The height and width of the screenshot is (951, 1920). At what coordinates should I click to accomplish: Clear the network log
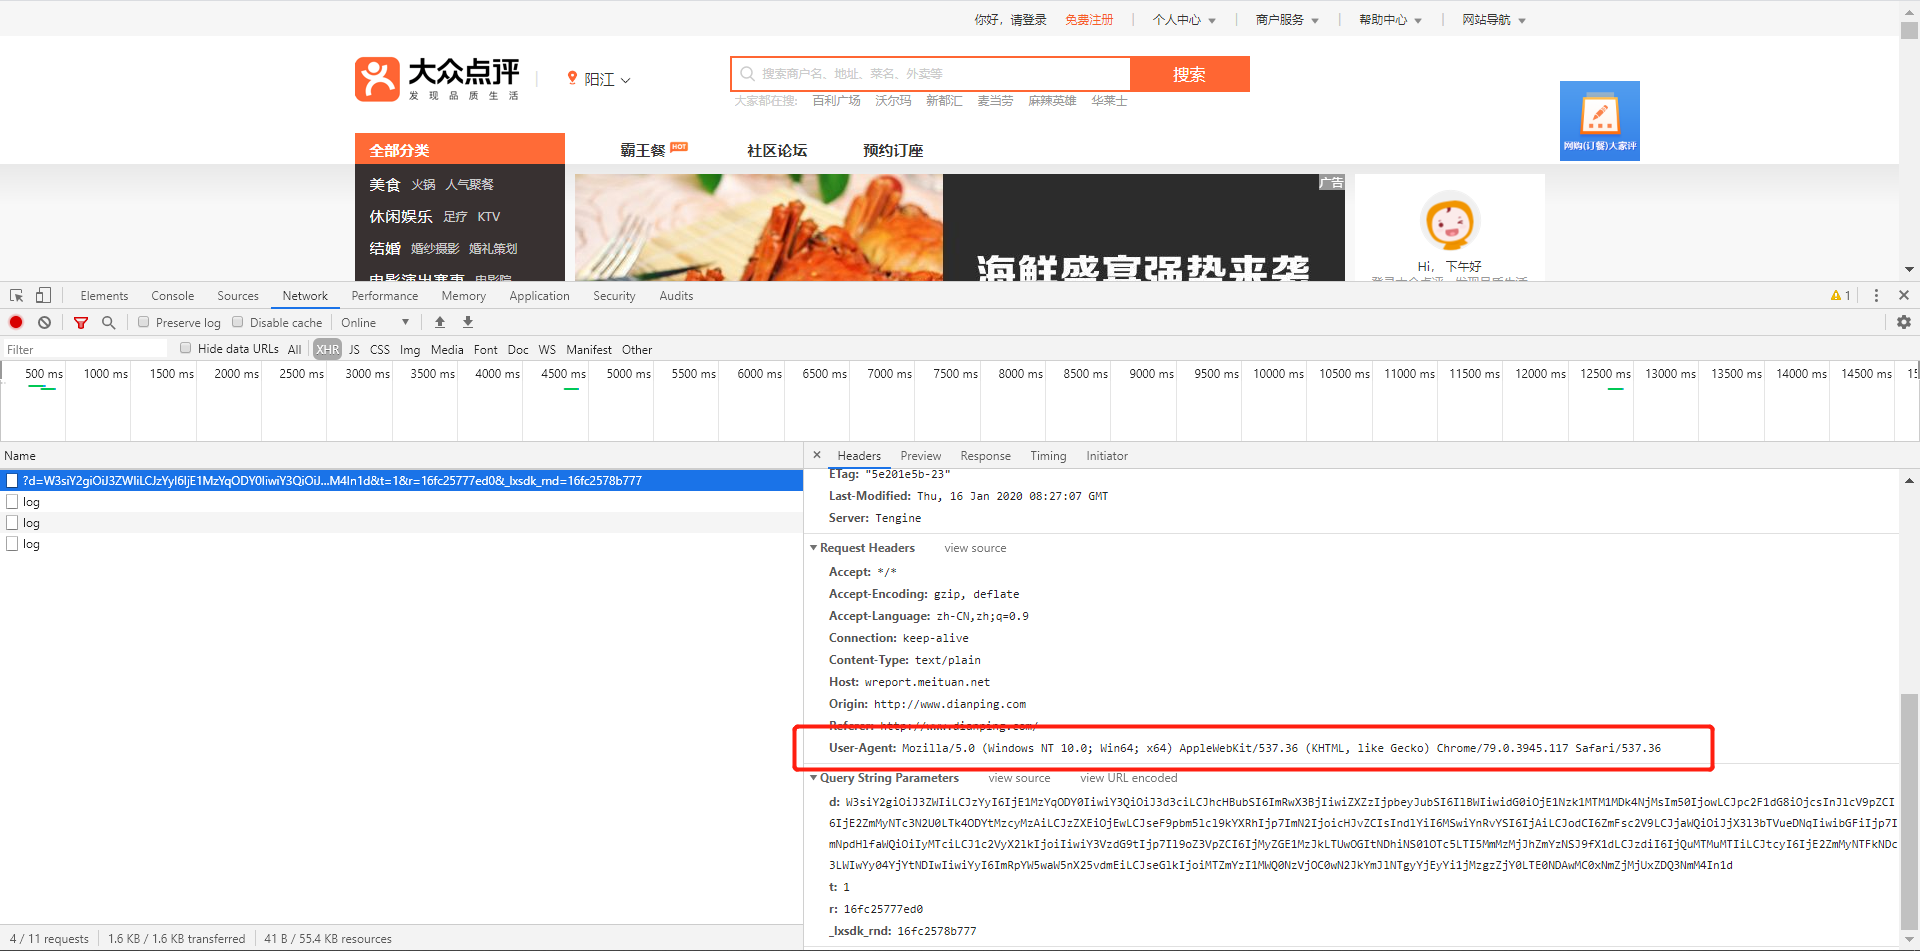pyautogui.click(x=44, y=322)
